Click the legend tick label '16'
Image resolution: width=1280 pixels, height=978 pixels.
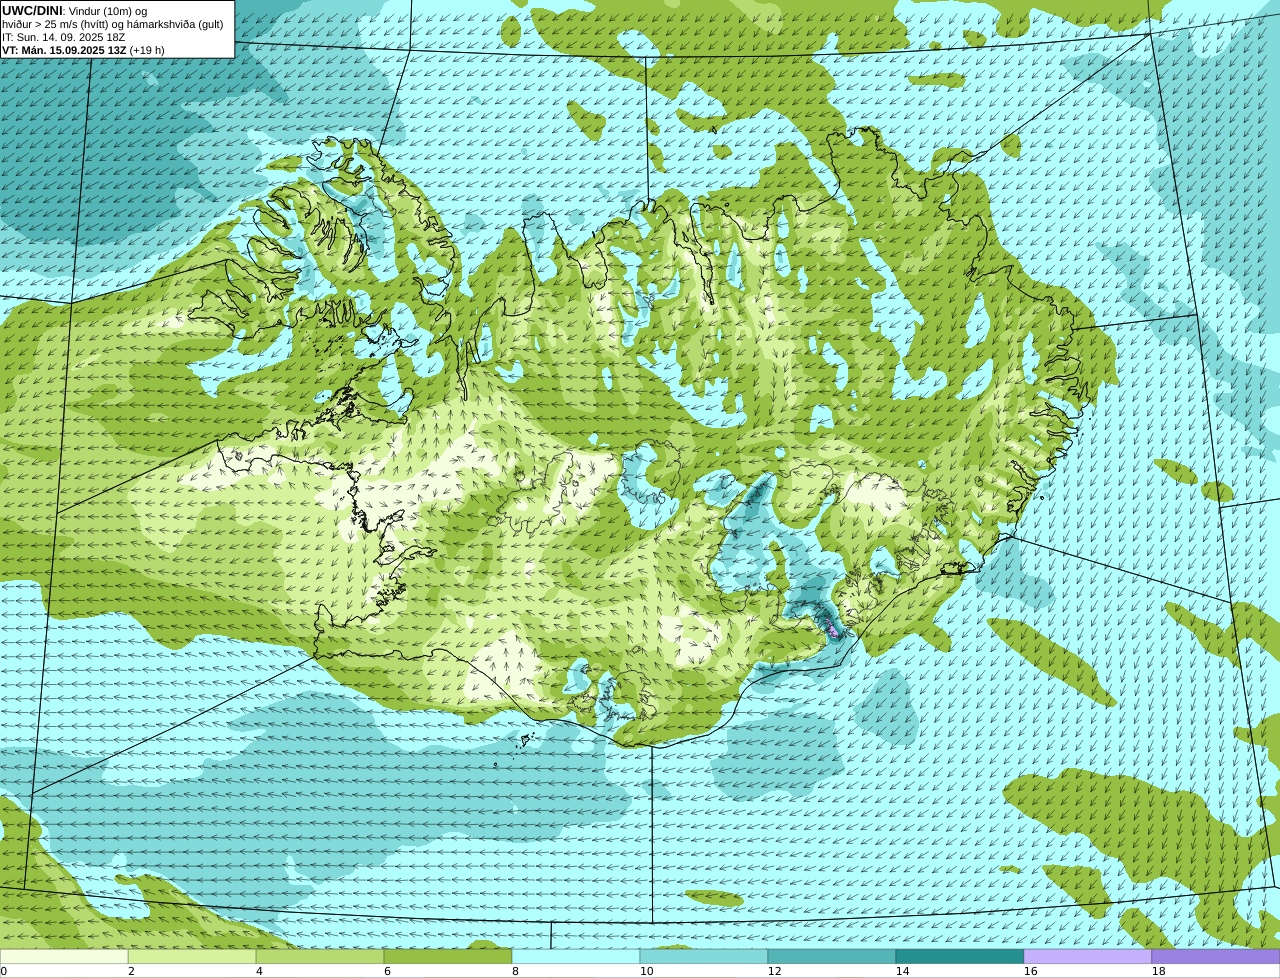pos(1030,971)
